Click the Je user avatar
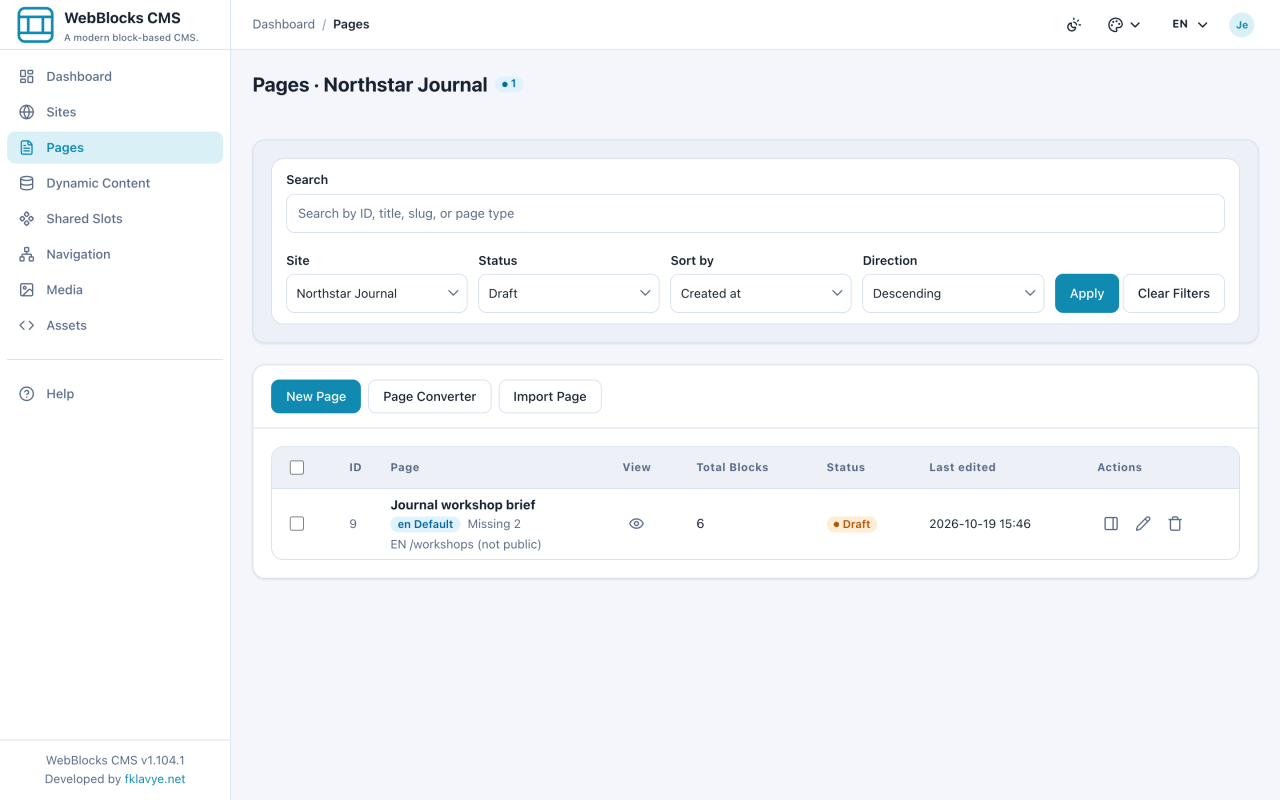 (x=1242, y=25)
